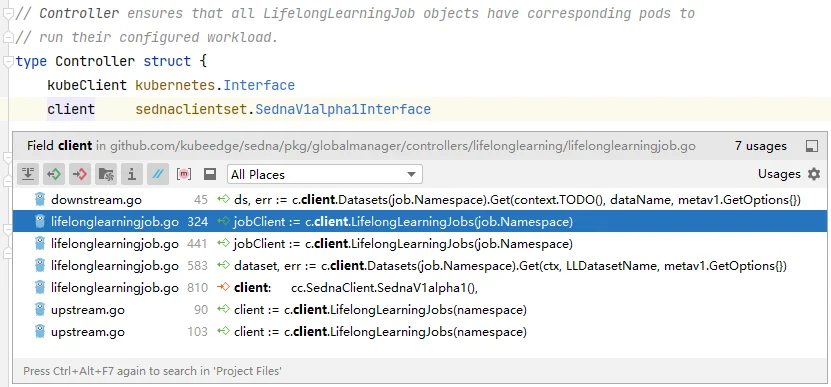The width and height of the screenshot is (831, 387).
Task: Collapse fold marker at 'run their configured workload' line
Action: [x=7, y=38]
